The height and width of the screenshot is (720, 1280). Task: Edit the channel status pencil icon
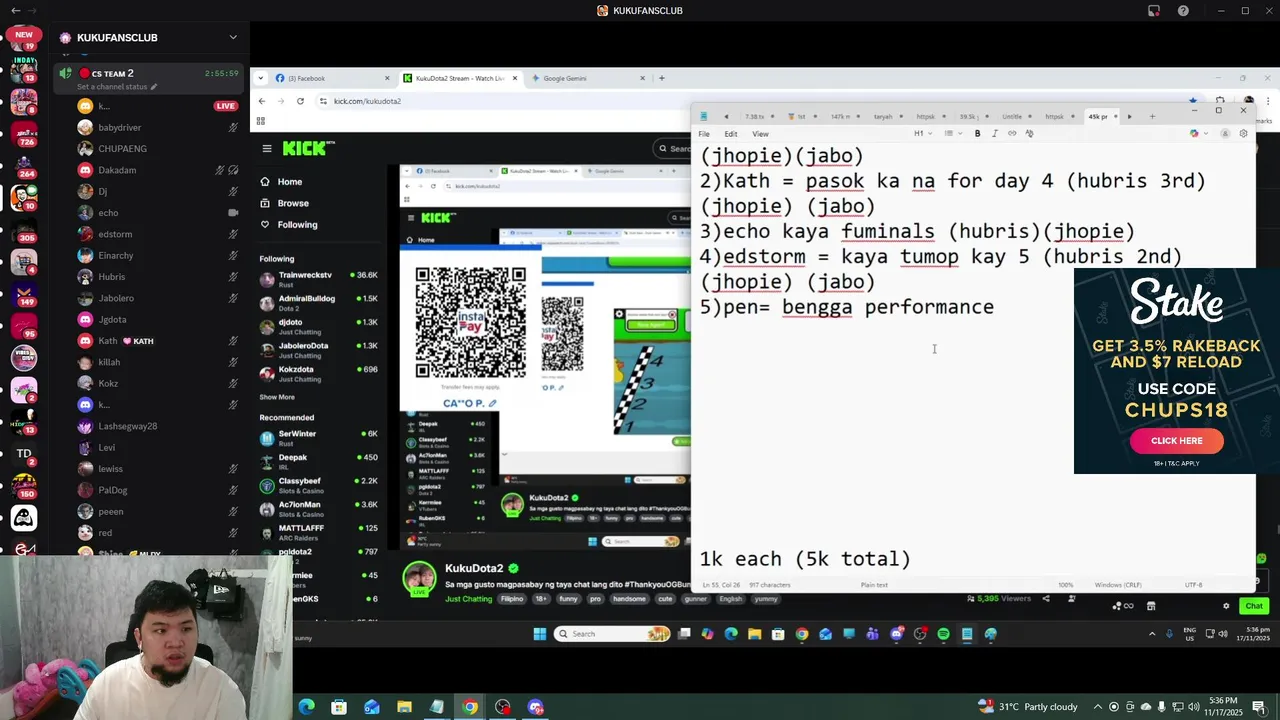[x=153, y=87]
